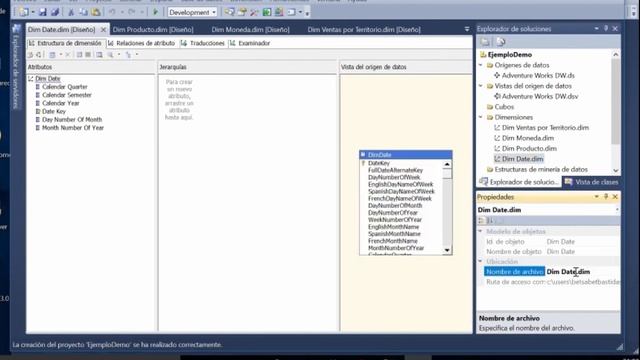Viewport: 640px width, 360px height.
Task: Click the properties icon in Solution Explorer toolbar
Action: [x=485, y=42]
